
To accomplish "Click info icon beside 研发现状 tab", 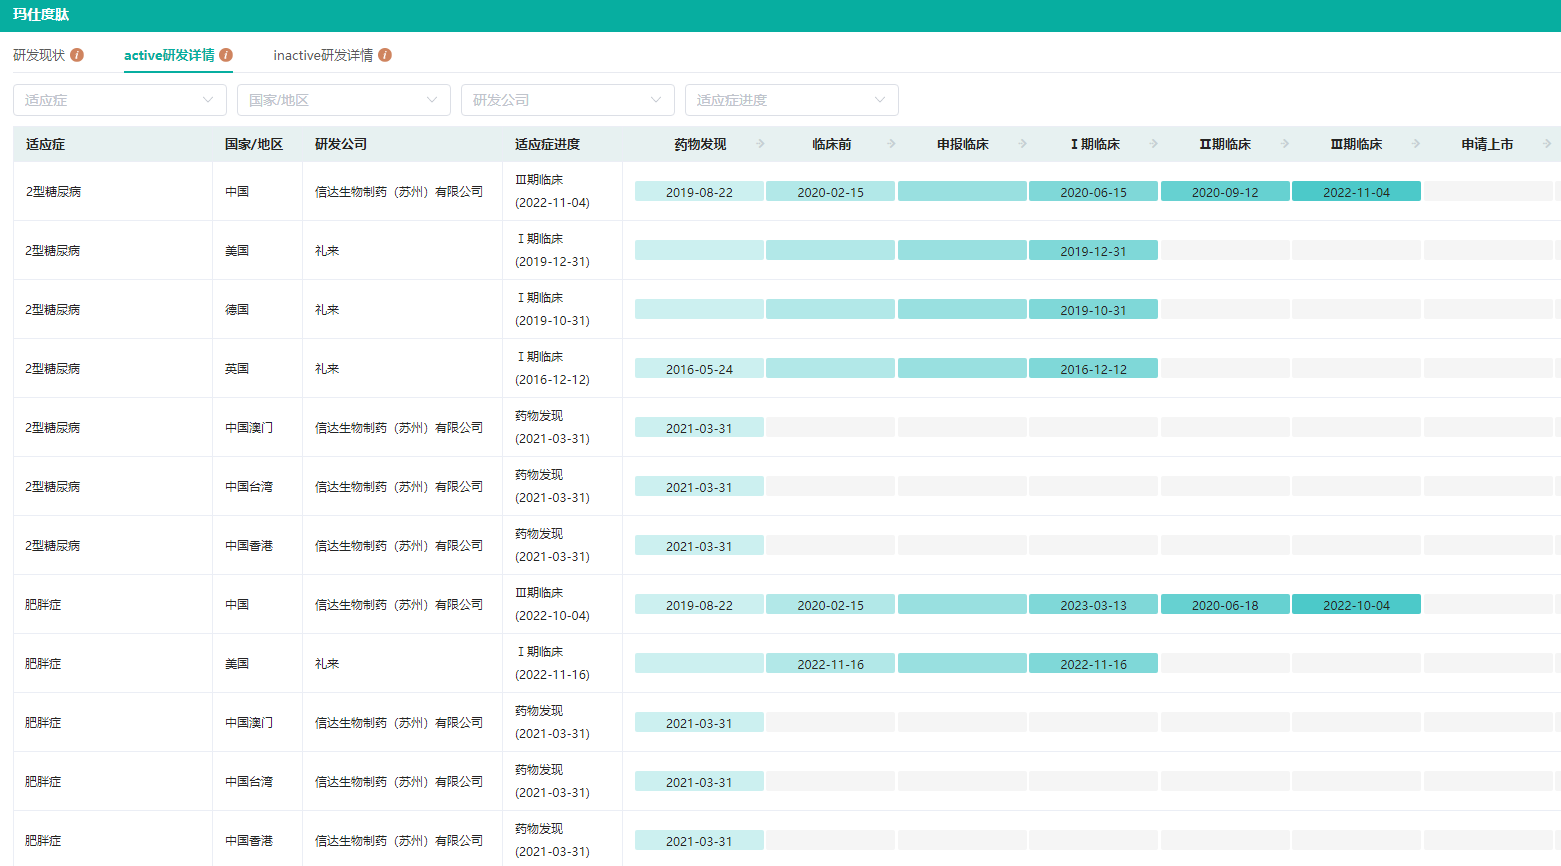I will tap(77, 55).
